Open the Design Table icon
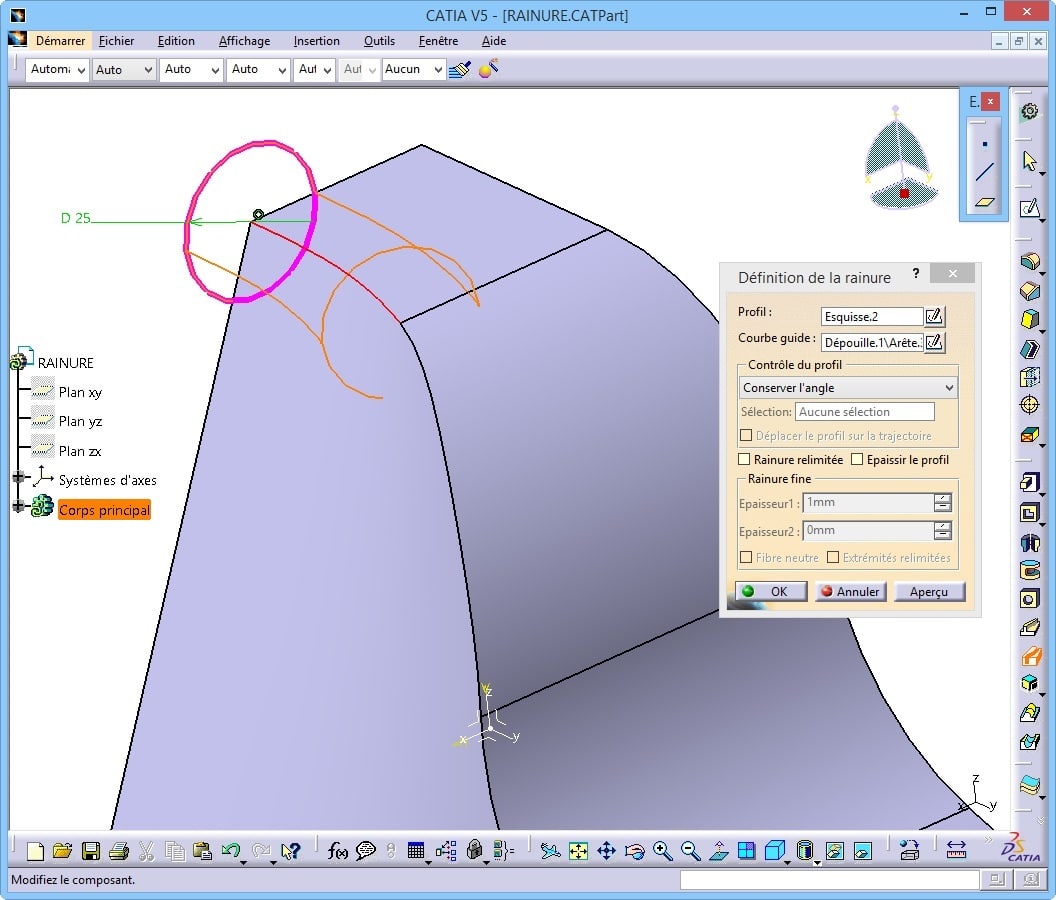 point(416,851)
